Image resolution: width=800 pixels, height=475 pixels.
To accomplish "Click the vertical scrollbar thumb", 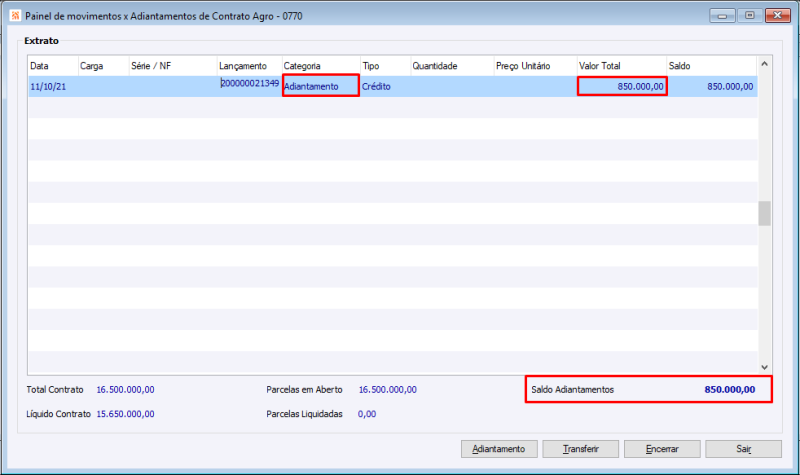I will (764, 213).
